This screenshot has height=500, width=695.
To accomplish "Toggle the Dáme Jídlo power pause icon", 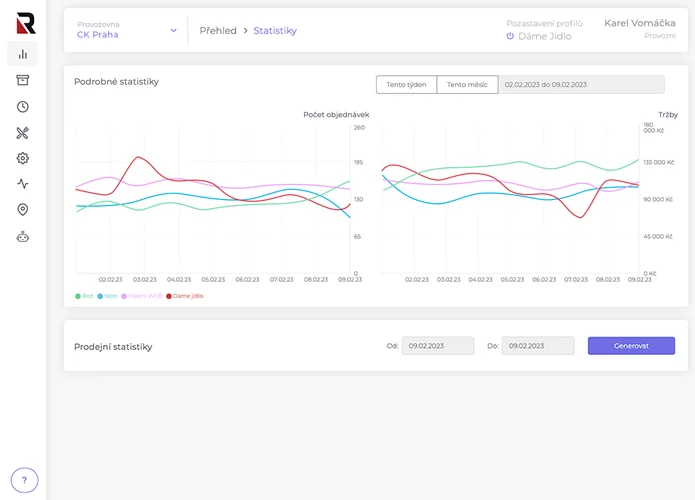I will (x=509, y=36).
